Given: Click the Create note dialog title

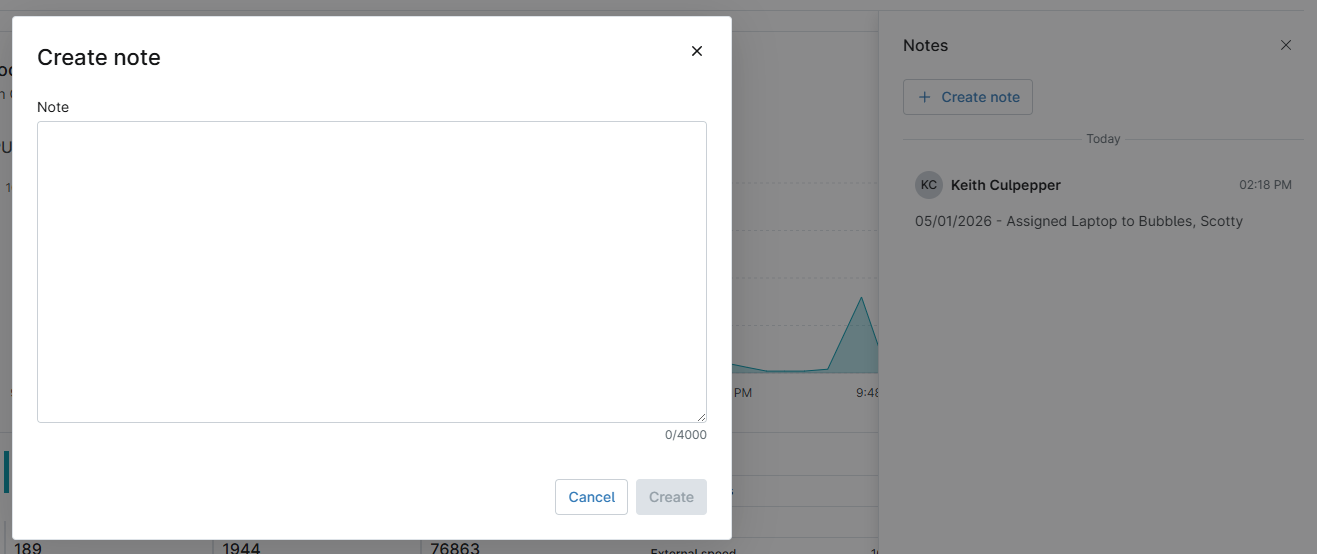Looking at the screenshot, I should 99,57.
